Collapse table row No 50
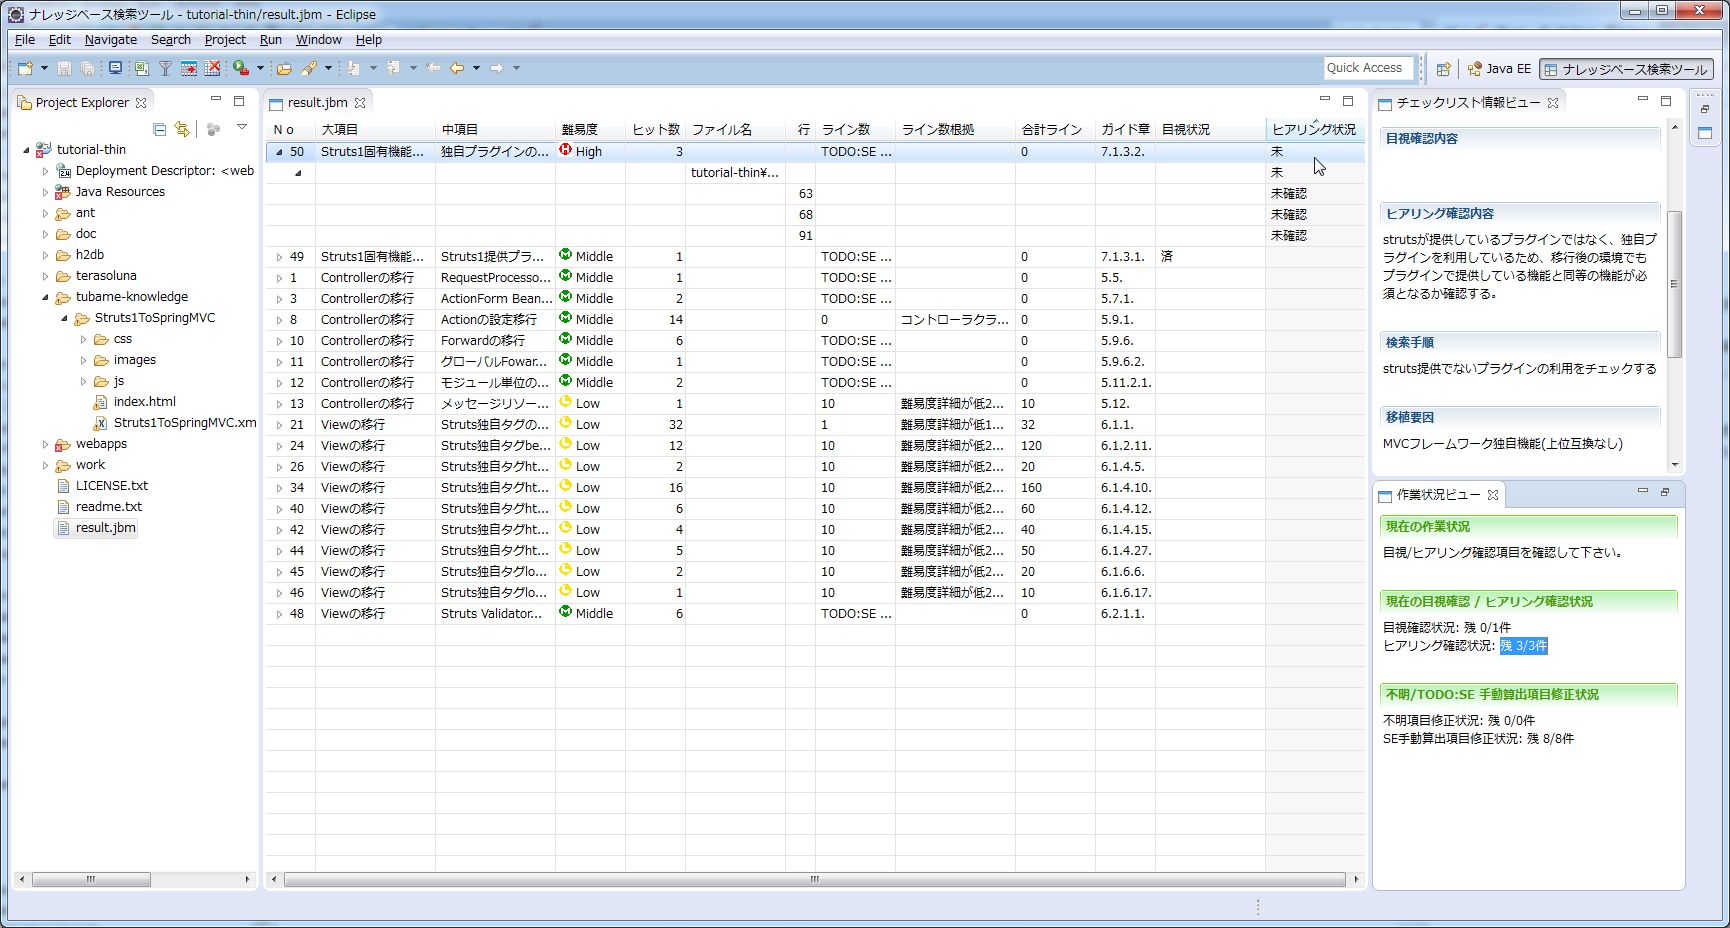Screen dimensions: 1730x928 [x=279, y=152]
